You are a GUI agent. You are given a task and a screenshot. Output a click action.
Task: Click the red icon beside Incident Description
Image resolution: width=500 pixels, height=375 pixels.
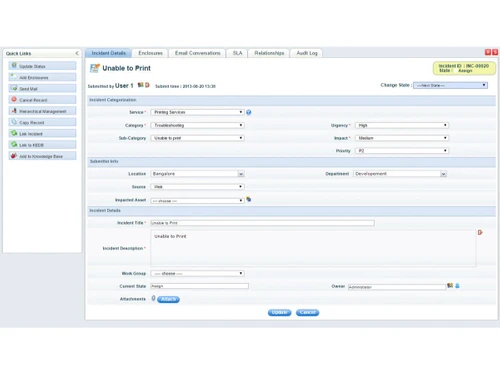tap(480, 232)
